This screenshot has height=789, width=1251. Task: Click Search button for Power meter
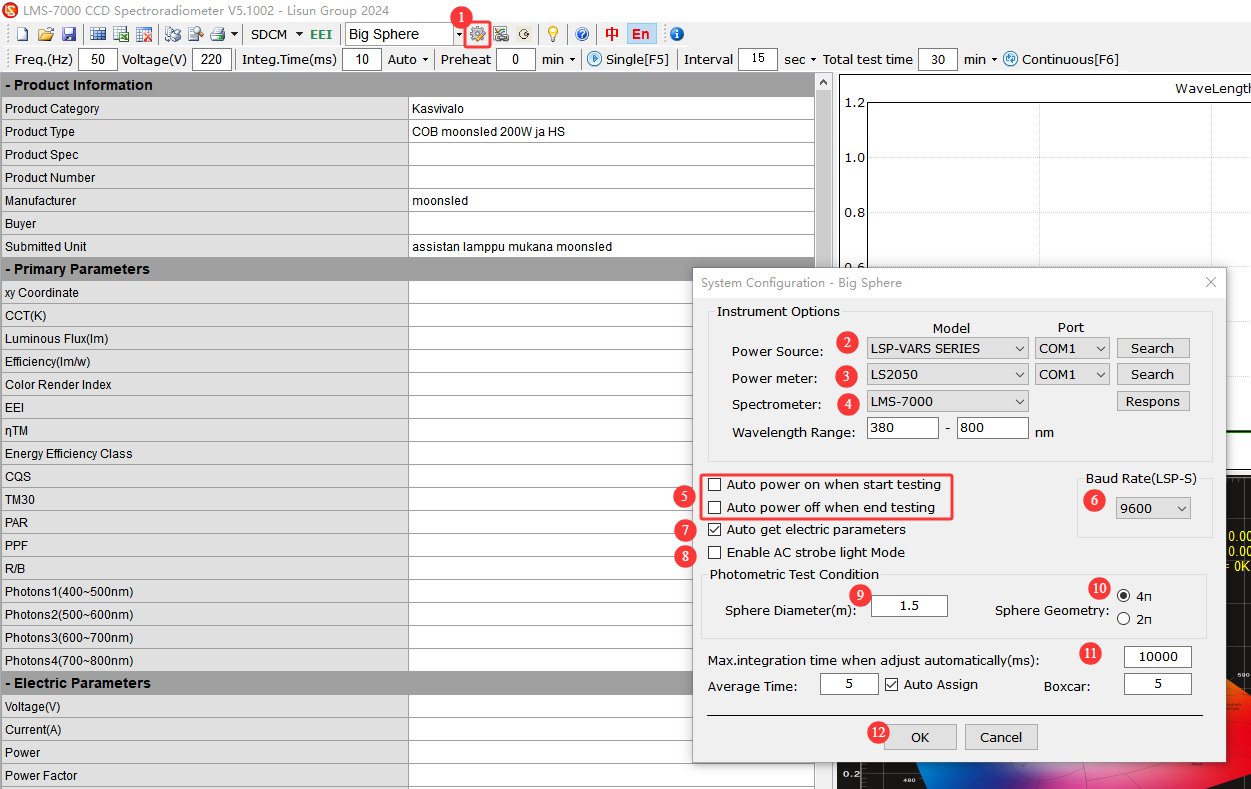click(1153, 375)
